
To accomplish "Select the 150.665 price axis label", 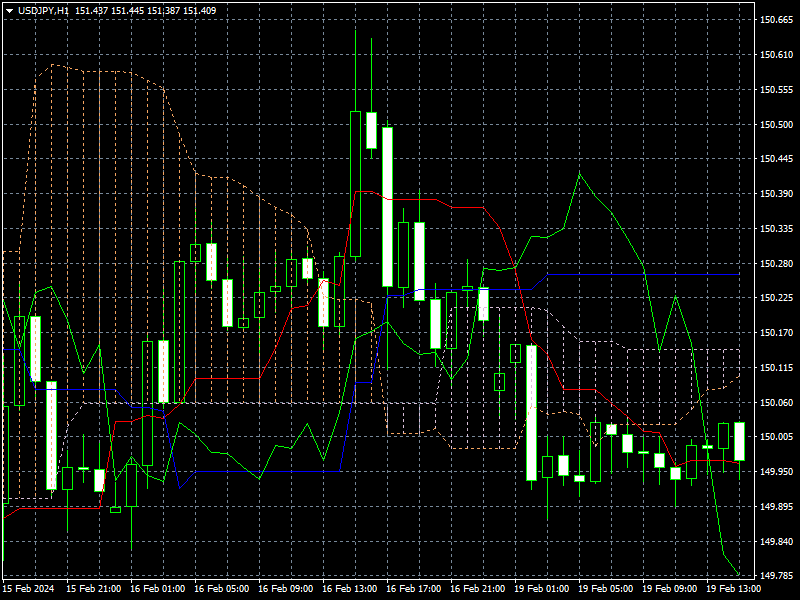I will click(x=775, y=20).
